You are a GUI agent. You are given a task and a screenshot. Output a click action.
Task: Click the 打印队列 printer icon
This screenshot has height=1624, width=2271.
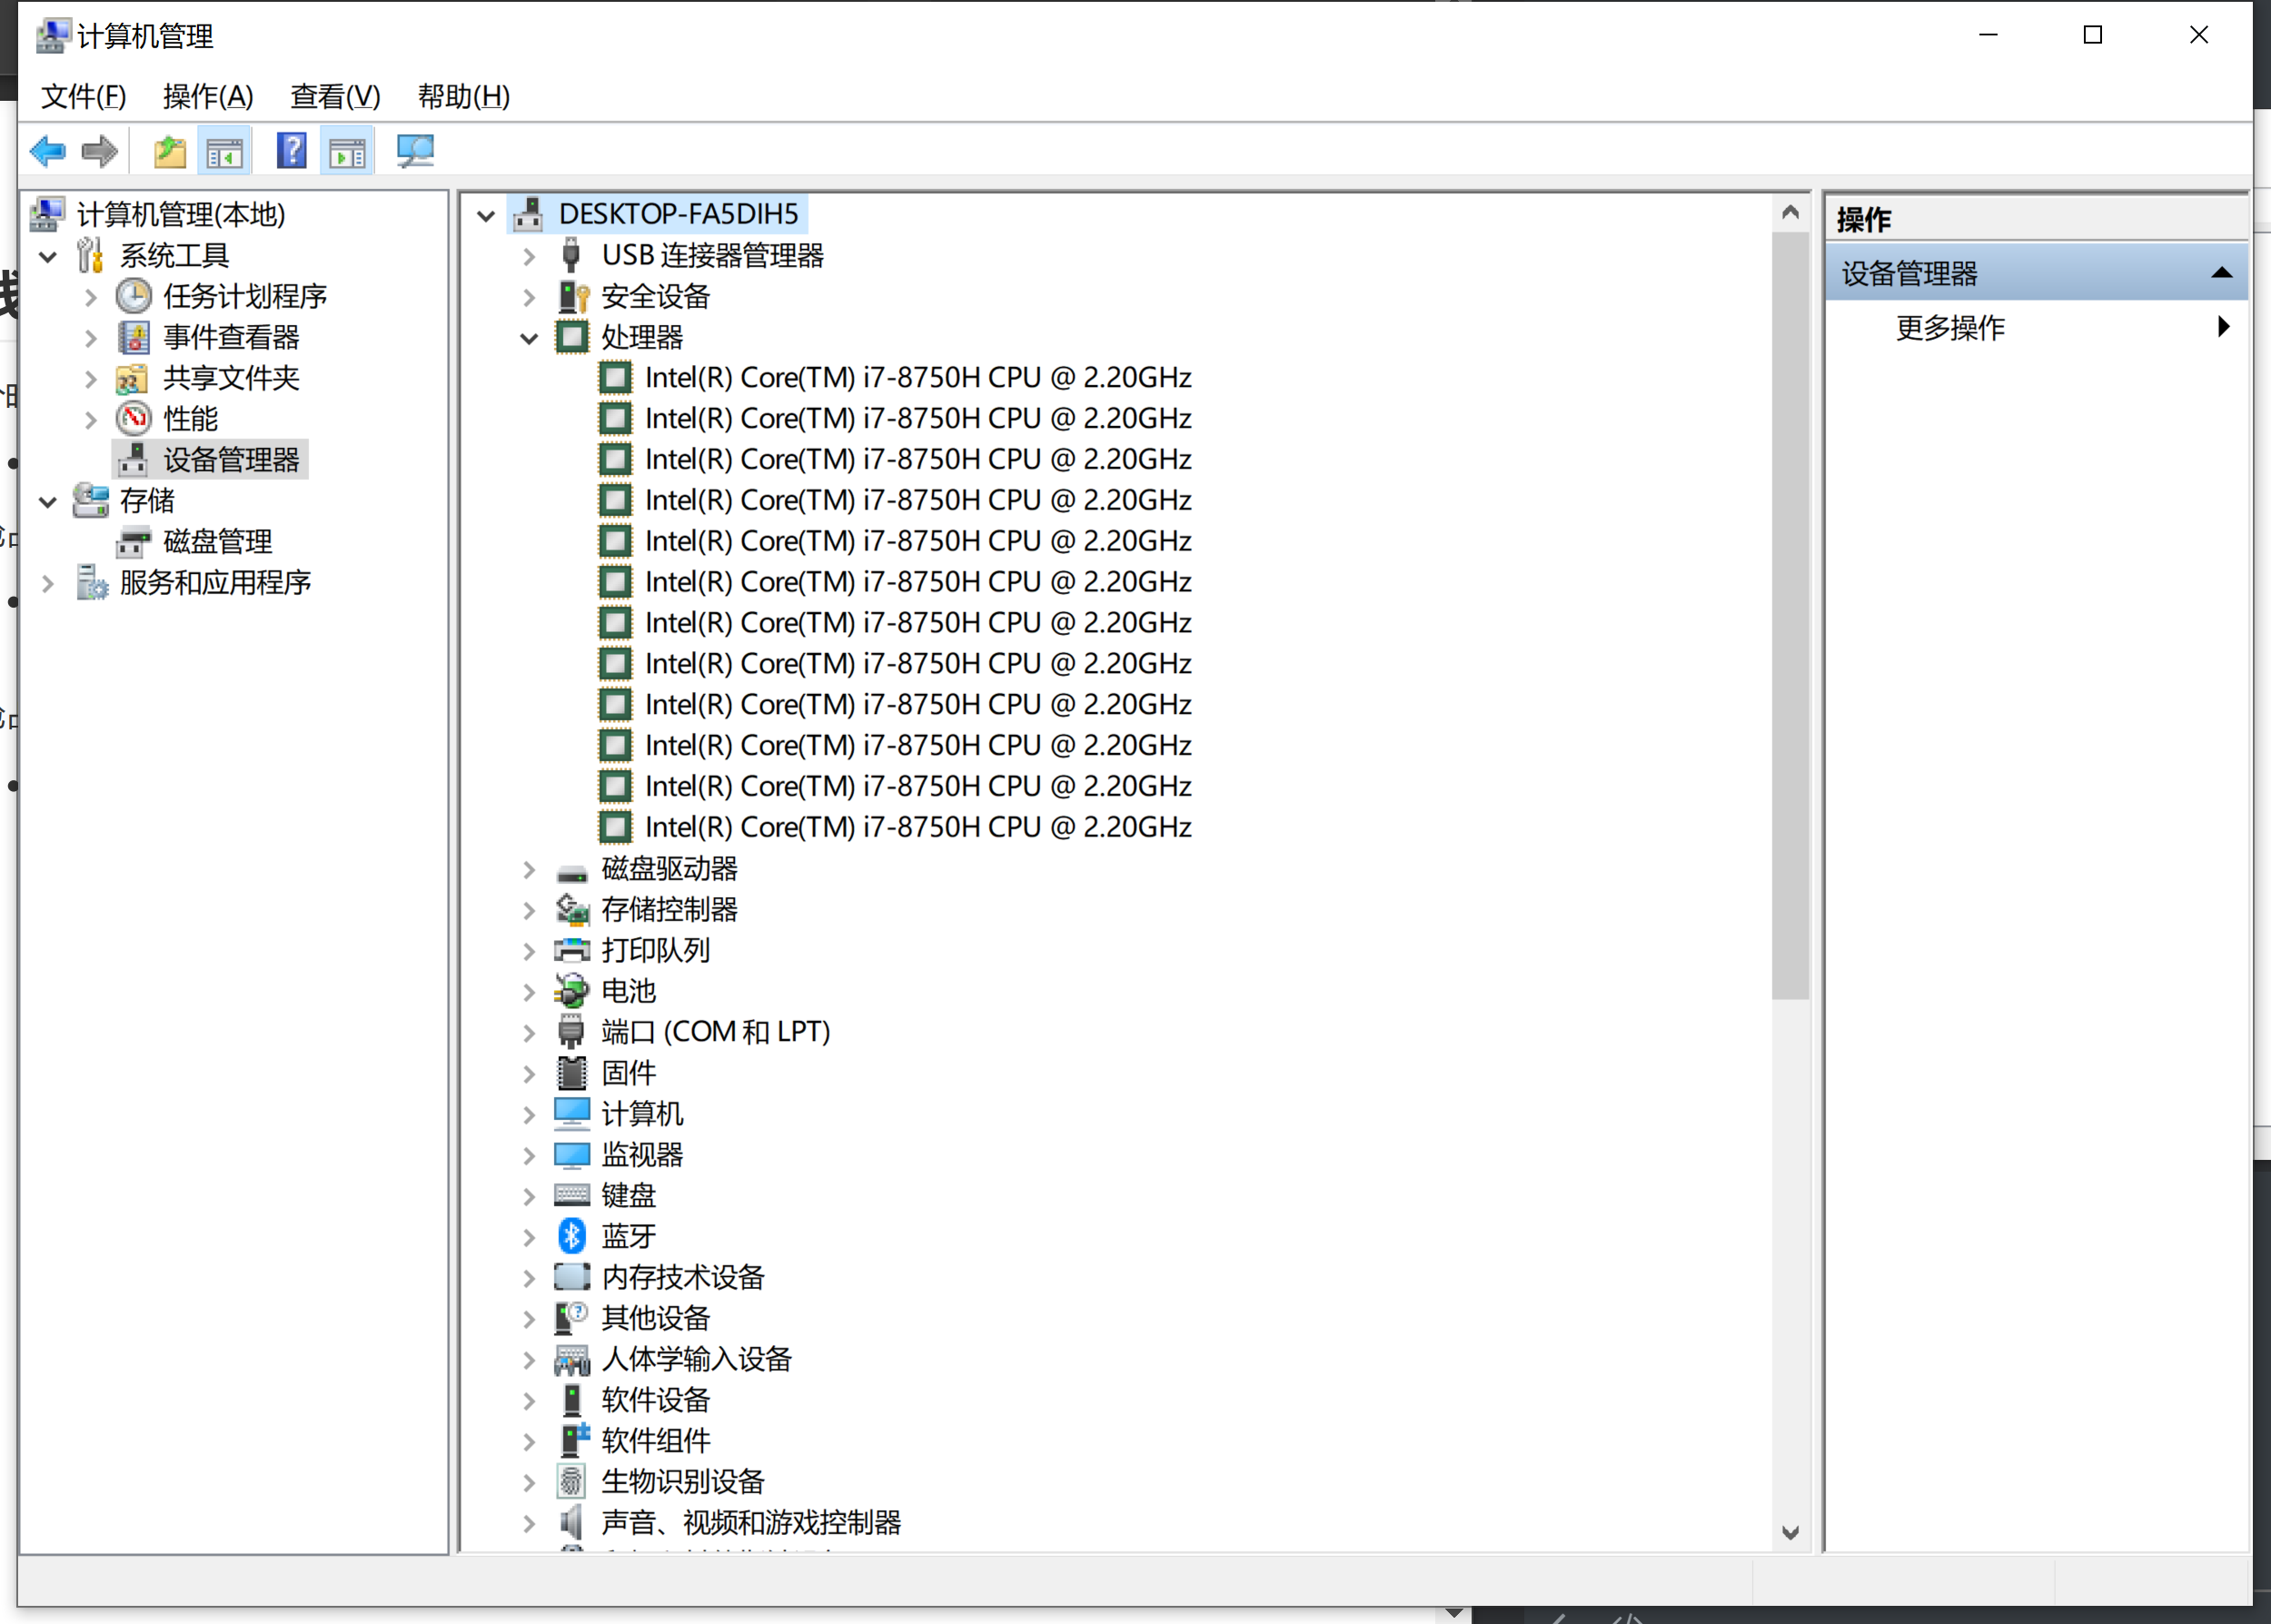pos(572,950)
